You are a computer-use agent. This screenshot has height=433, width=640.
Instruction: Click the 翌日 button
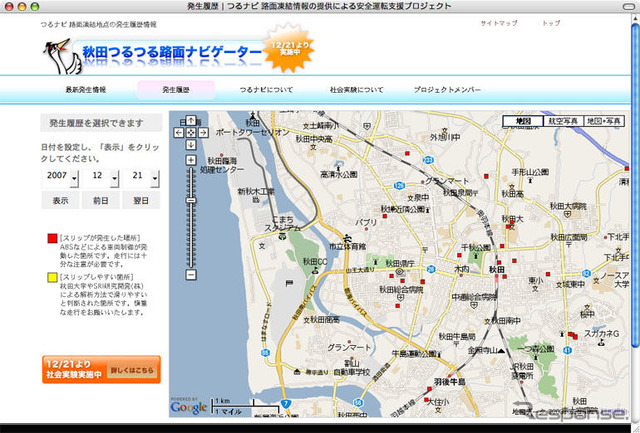tap(141, 200)
